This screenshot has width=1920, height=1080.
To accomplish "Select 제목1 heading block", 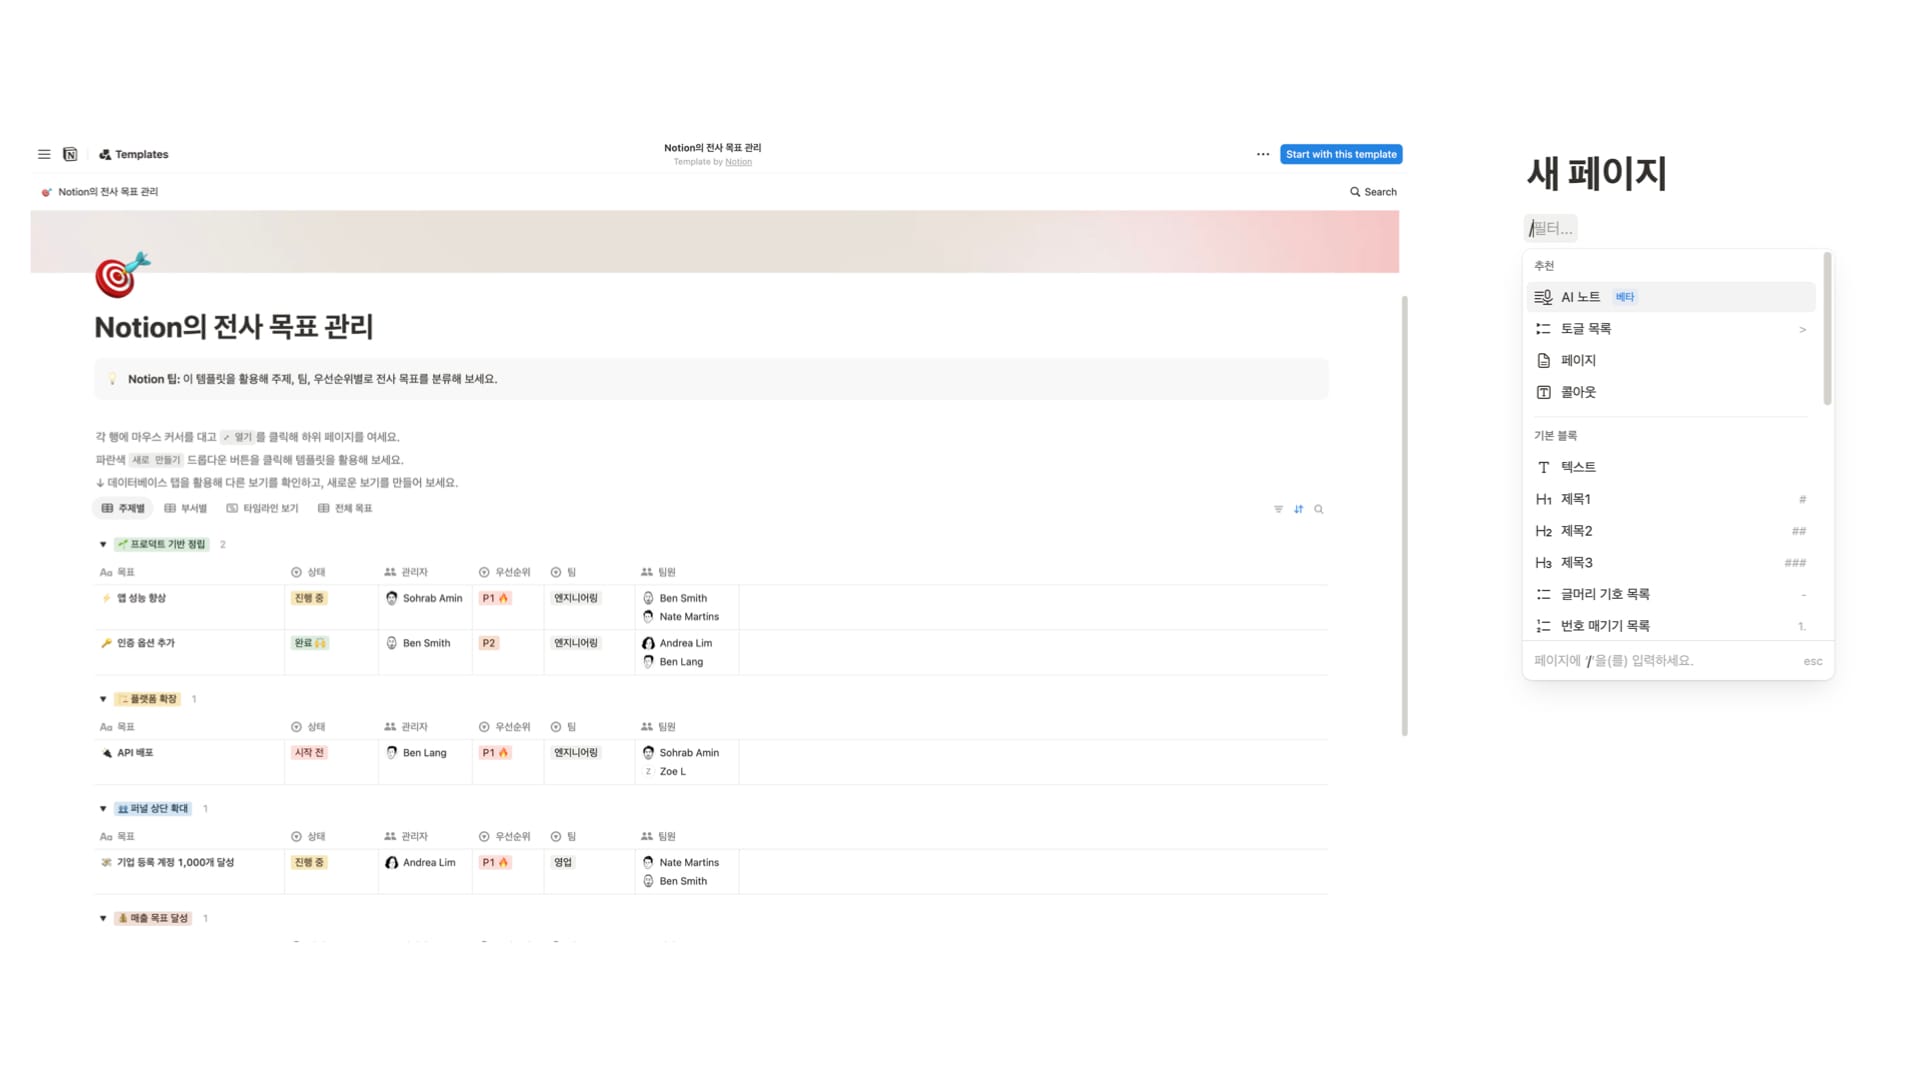I will click(x=1671, y=499).
